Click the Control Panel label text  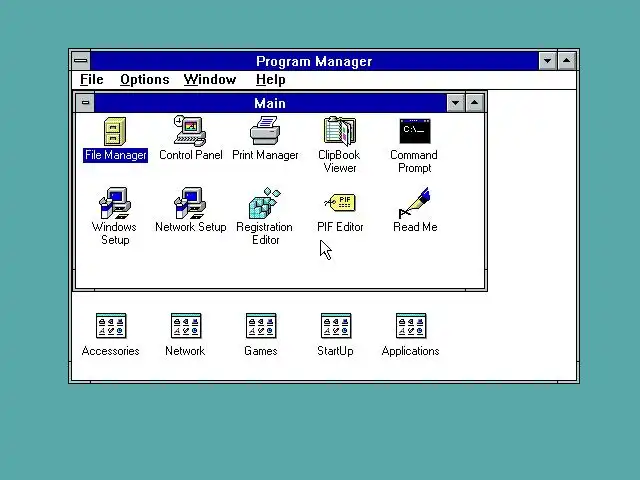pyautogui.click(x=191, y=155)
